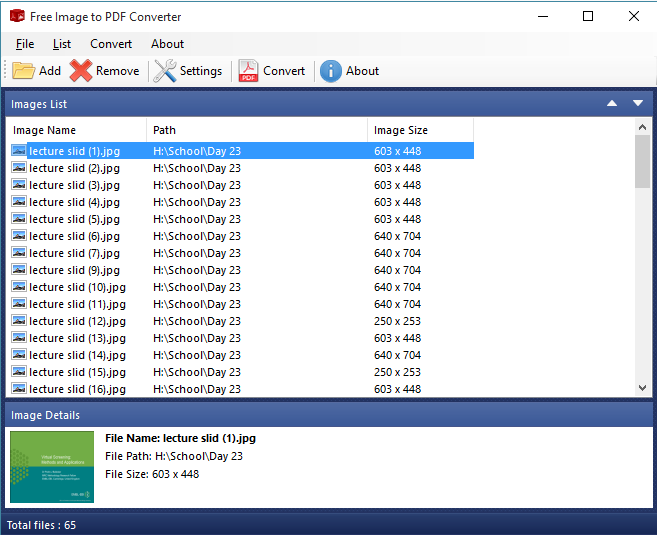The width and height of the screenshot is (657, 535).
Task: Click the Add folder icon in toolbar
Action: (x=23, y=71)
